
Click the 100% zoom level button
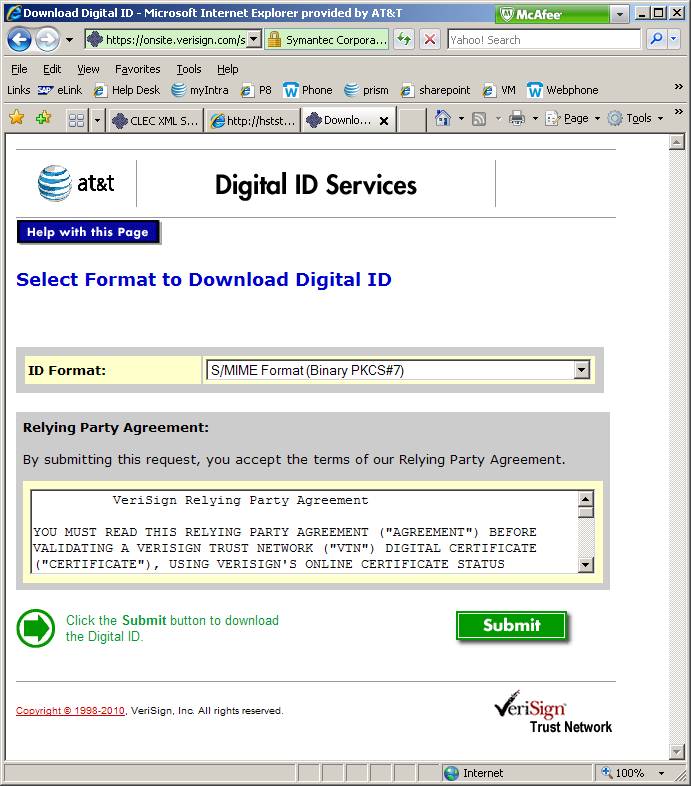pos(623,773)
